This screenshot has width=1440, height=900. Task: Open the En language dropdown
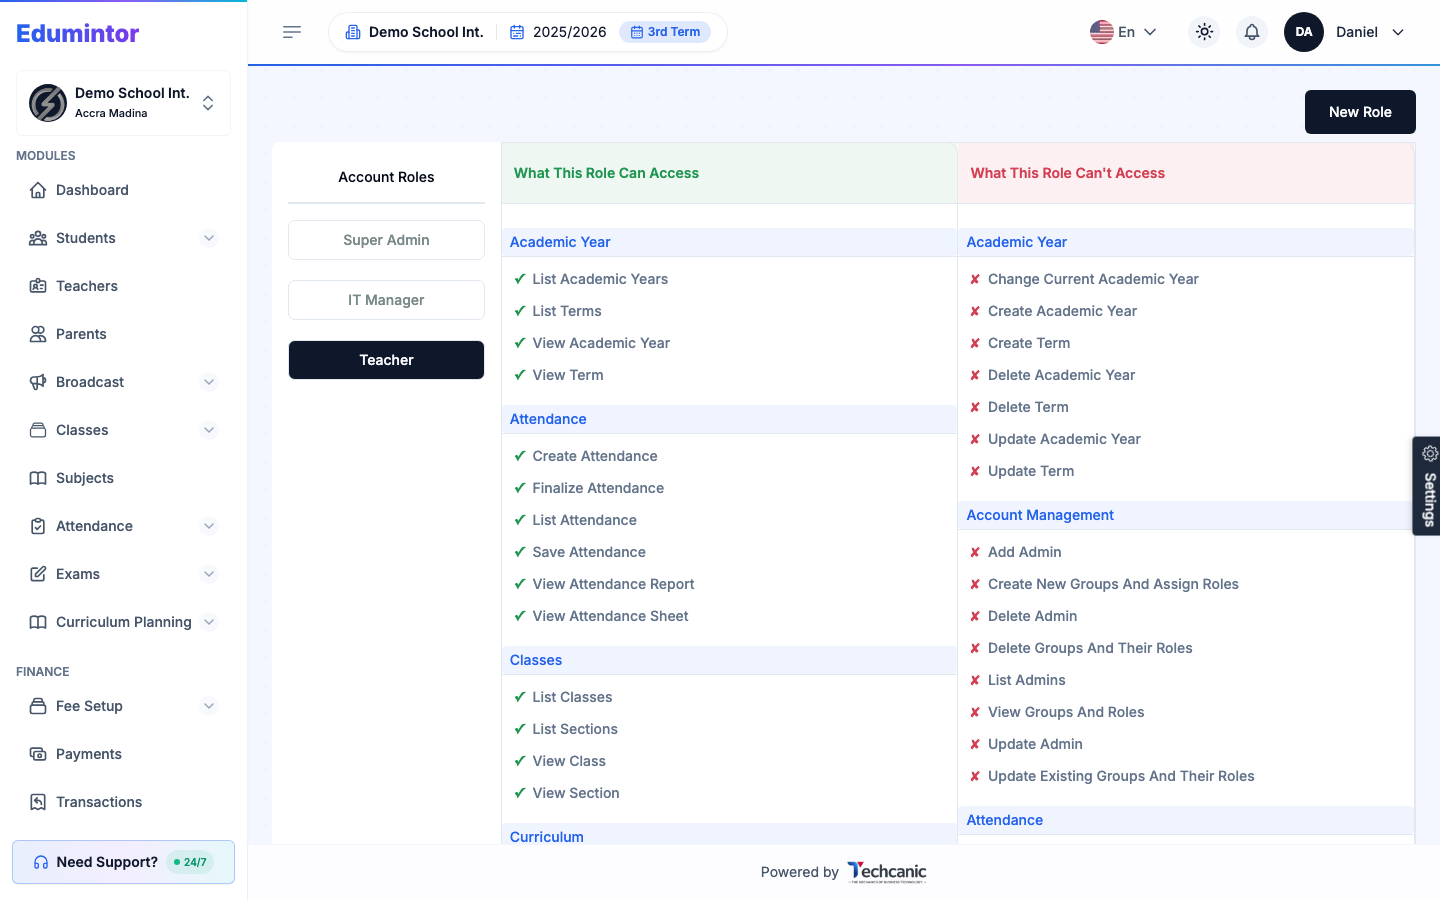pyautogui.click(x=1123, y=32)
